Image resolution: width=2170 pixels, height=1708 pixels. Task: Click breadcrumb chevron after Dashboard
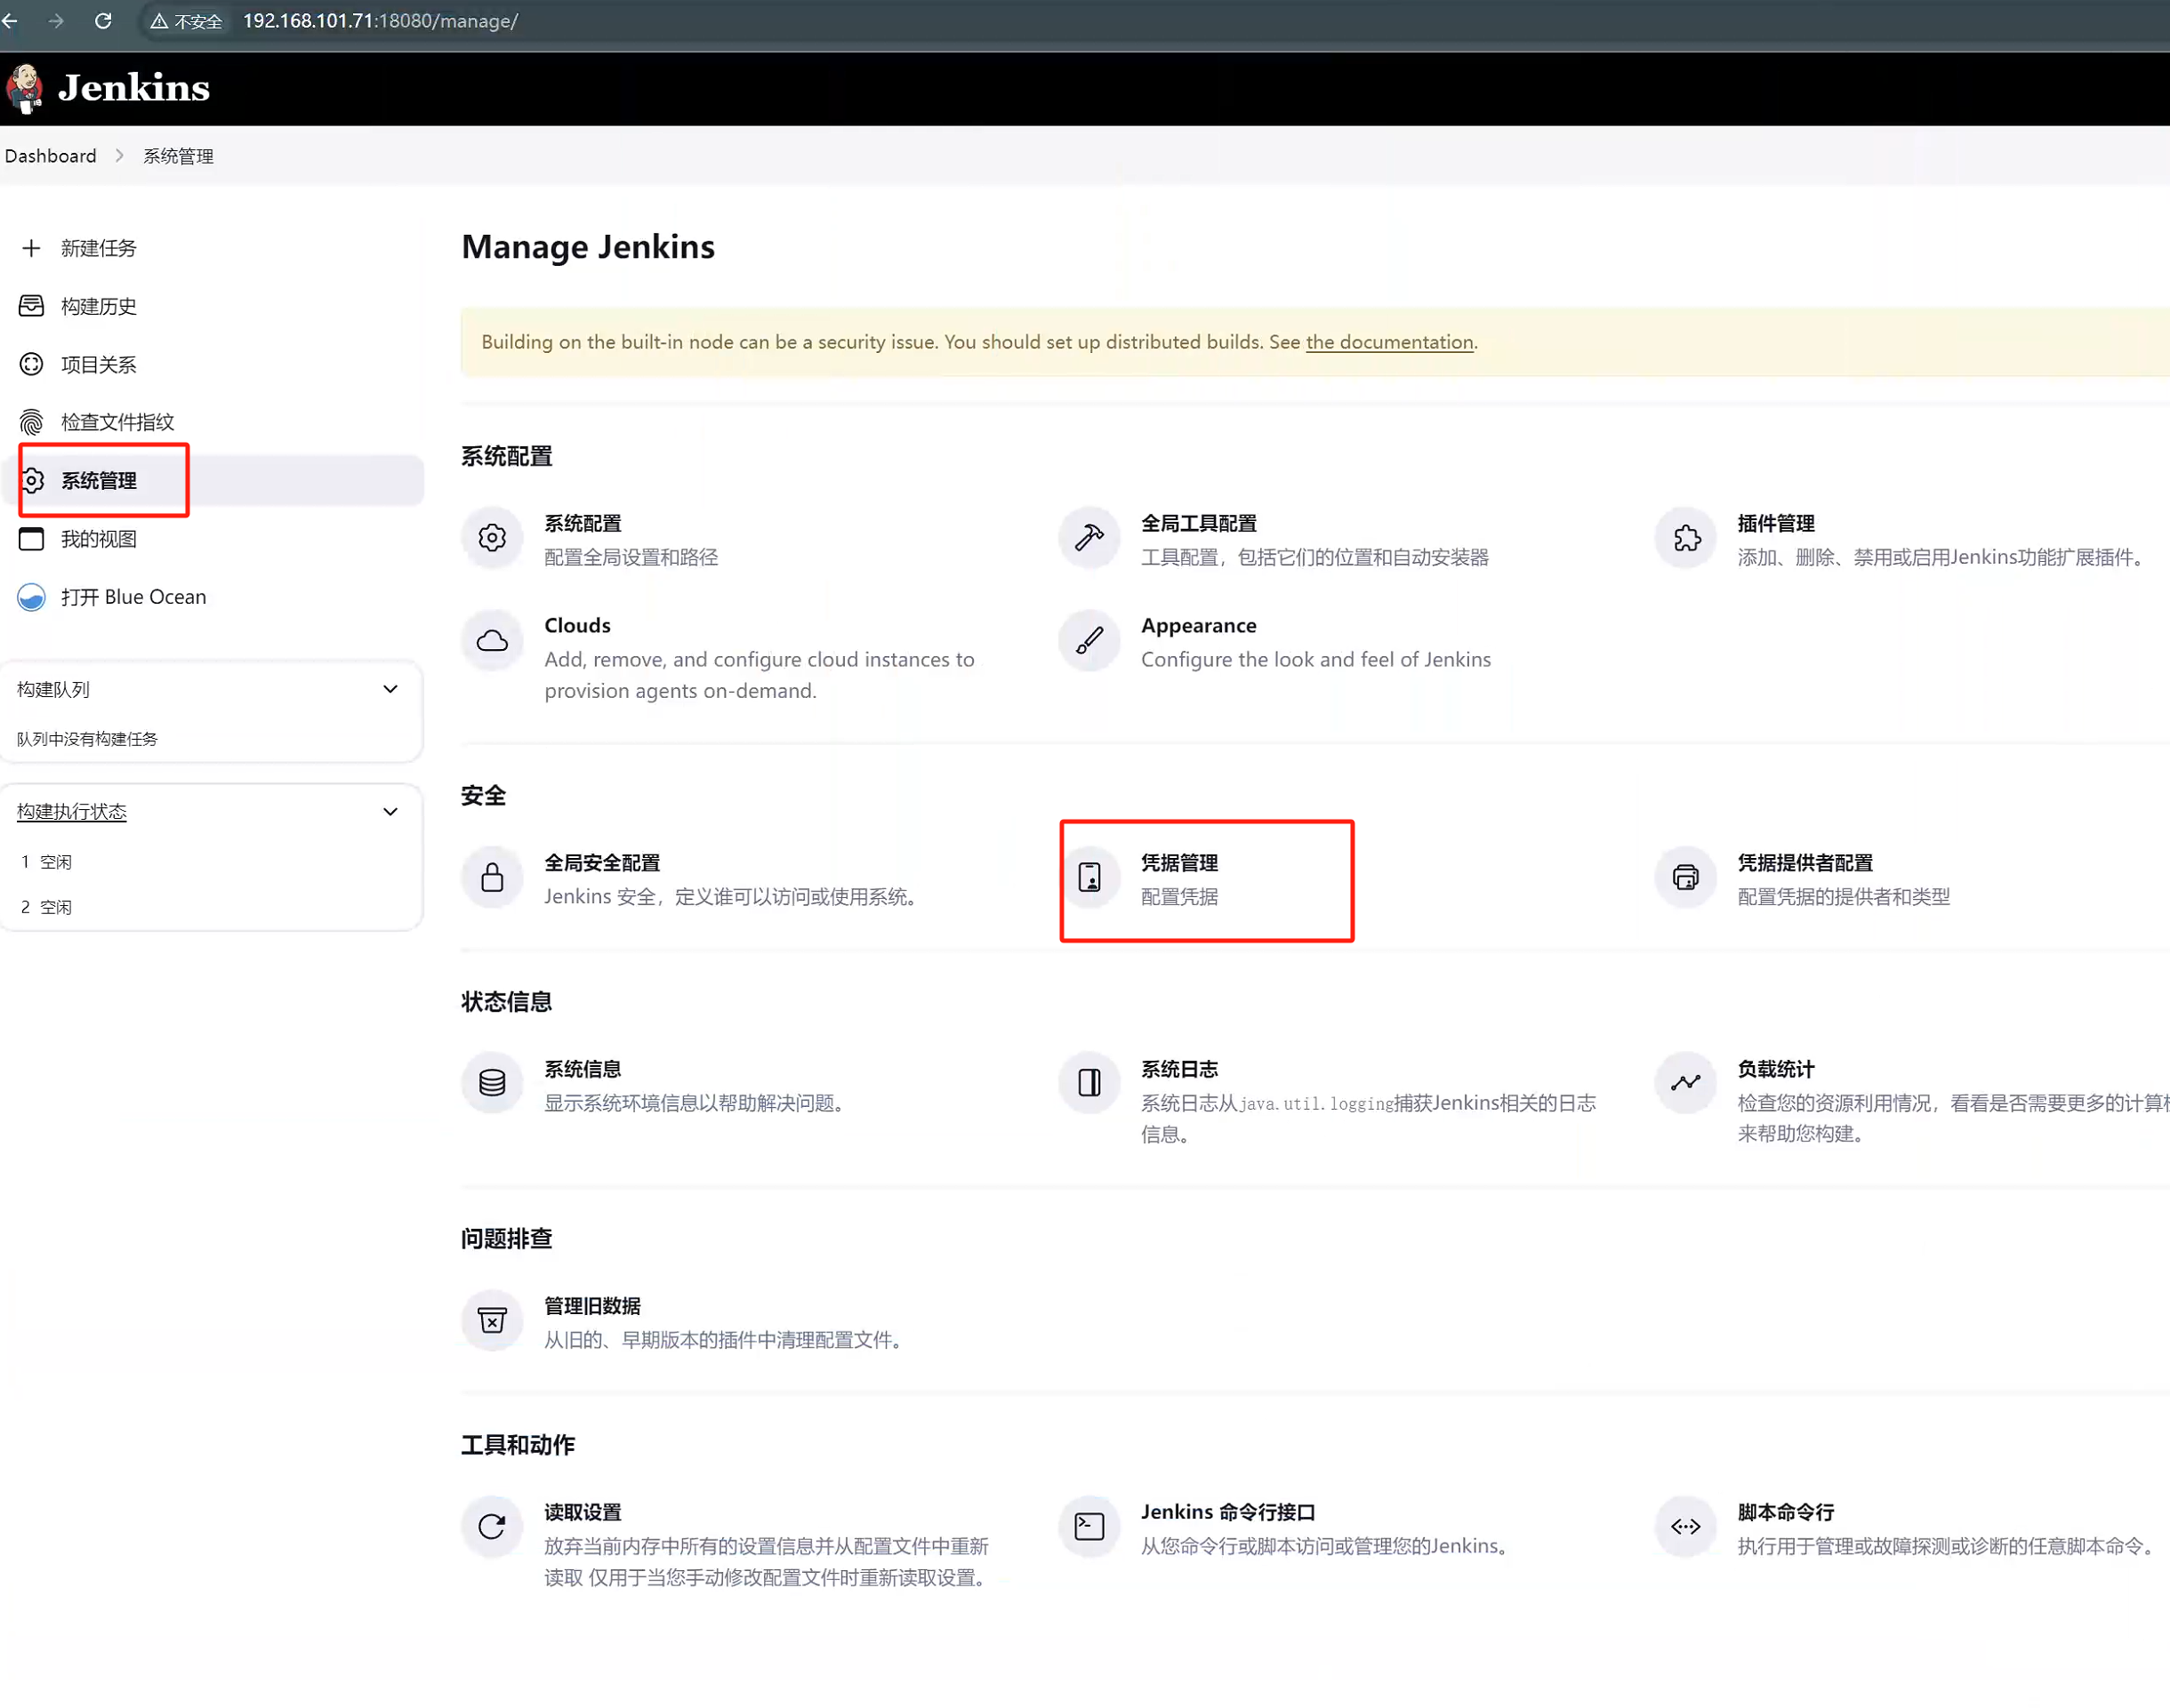click(120, 156)
